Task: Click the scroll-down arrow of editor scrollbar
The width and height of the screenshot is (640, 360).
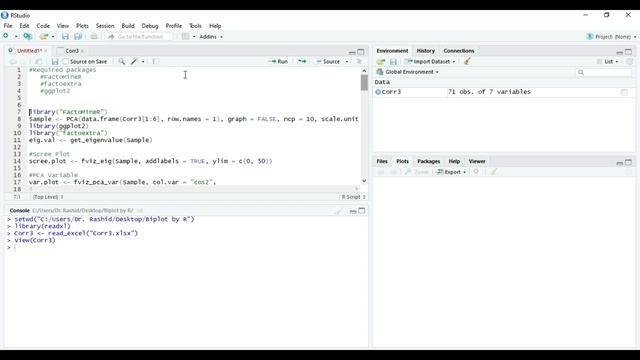Action: pyautogui.click(x=364, y=181)
